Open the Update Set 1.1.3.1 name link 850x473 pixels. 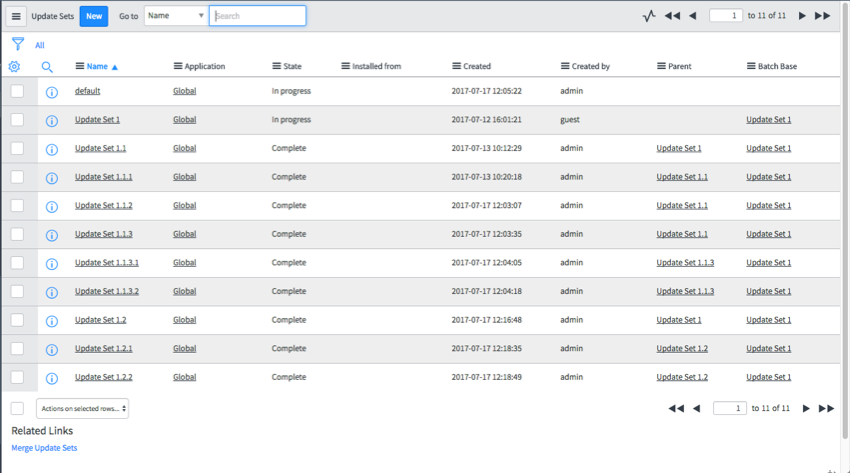(x=107, y=263)
